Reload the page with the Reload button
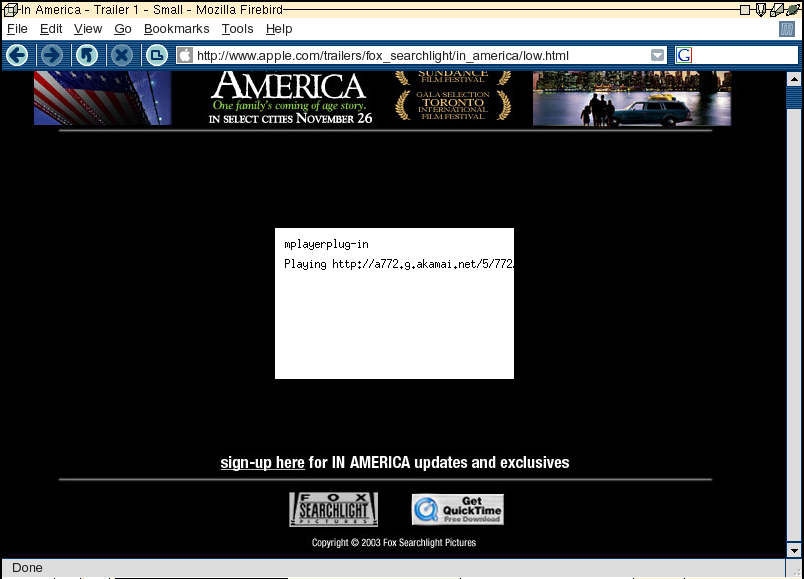This screenshot has height=579, width=804. (87, 55)
